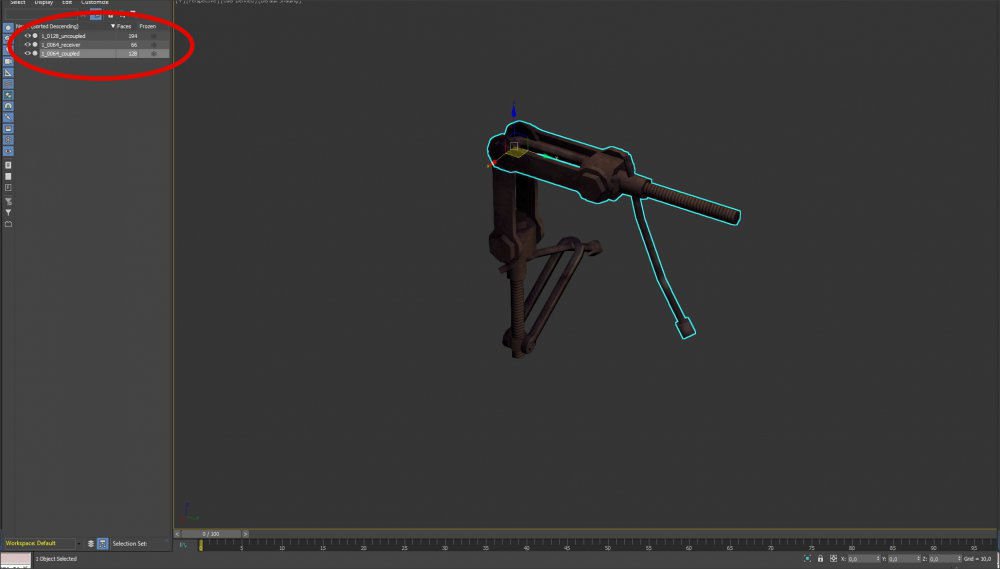Click the layer manager stack icon
This screenshot has width=1000, height=569.
pyautogui.click(x=90, y=543)
